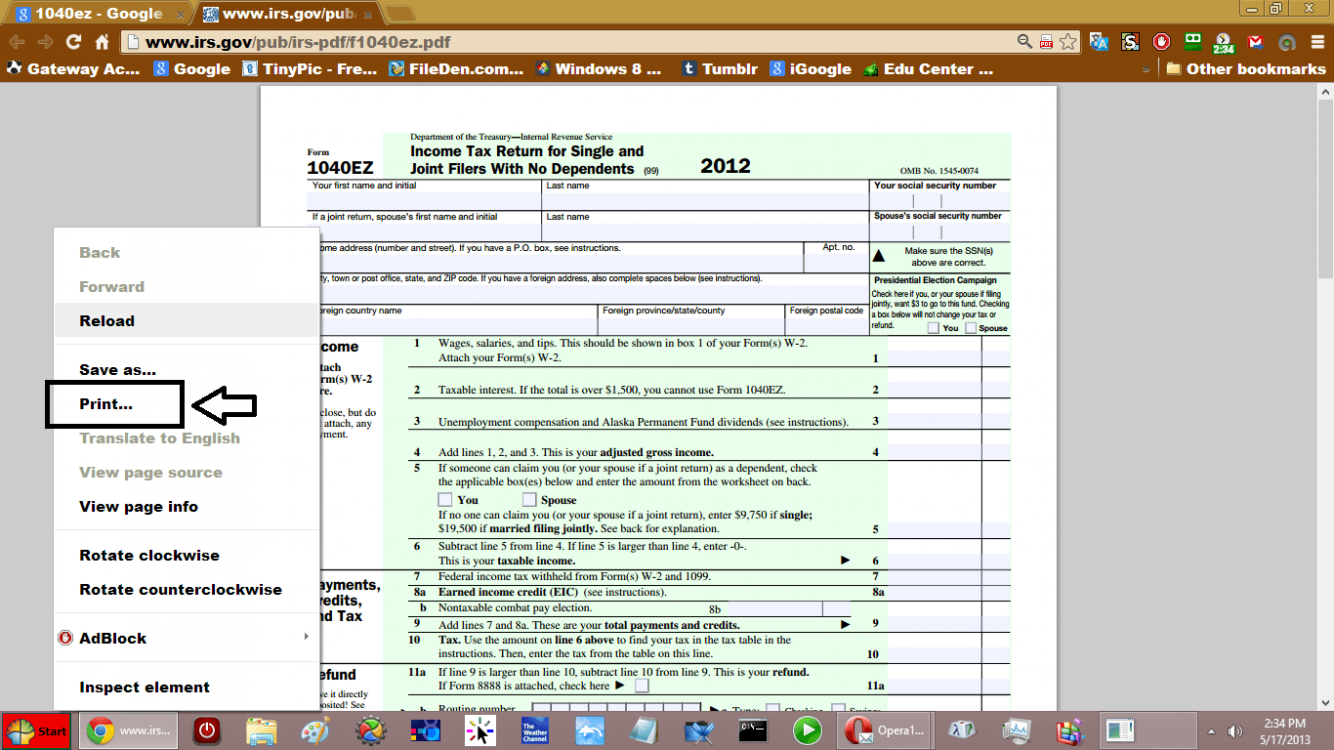1334x750 pixels.
Task: Open the Other bookmarks folder
Action: tap(1245, 69)
